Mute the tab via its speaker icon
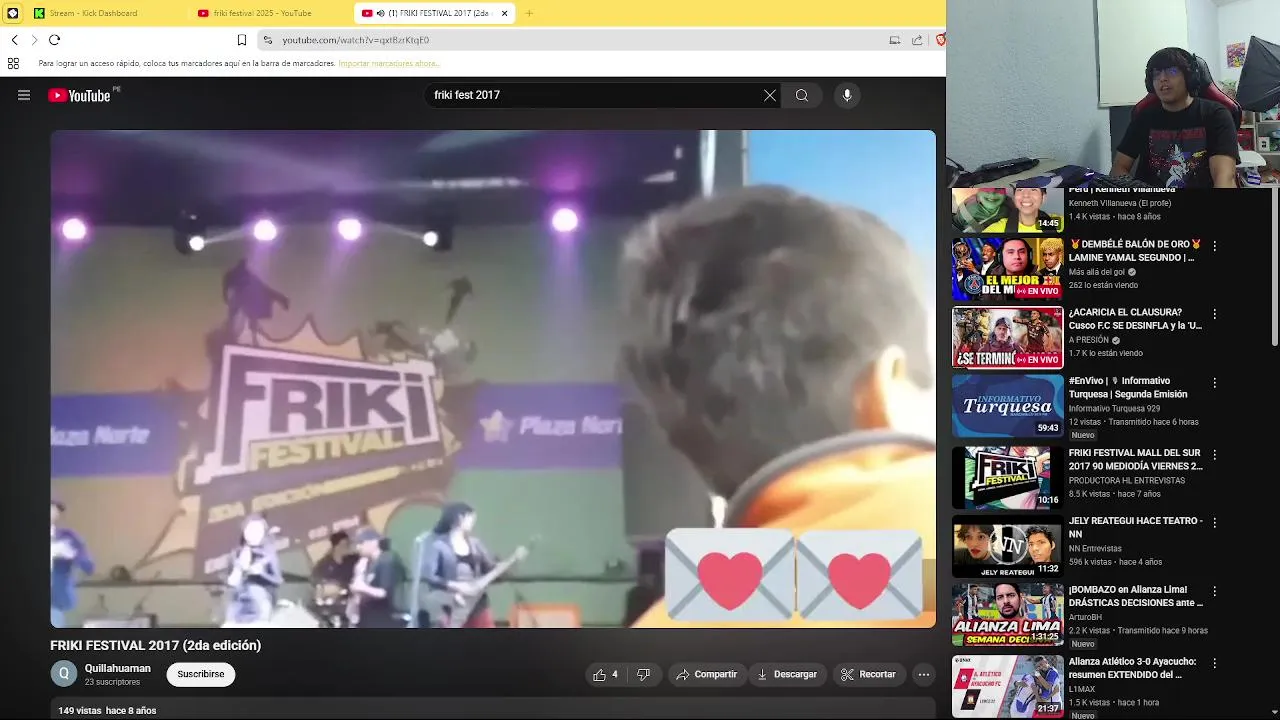The image size is (1280, 720). tap(380, 13)
